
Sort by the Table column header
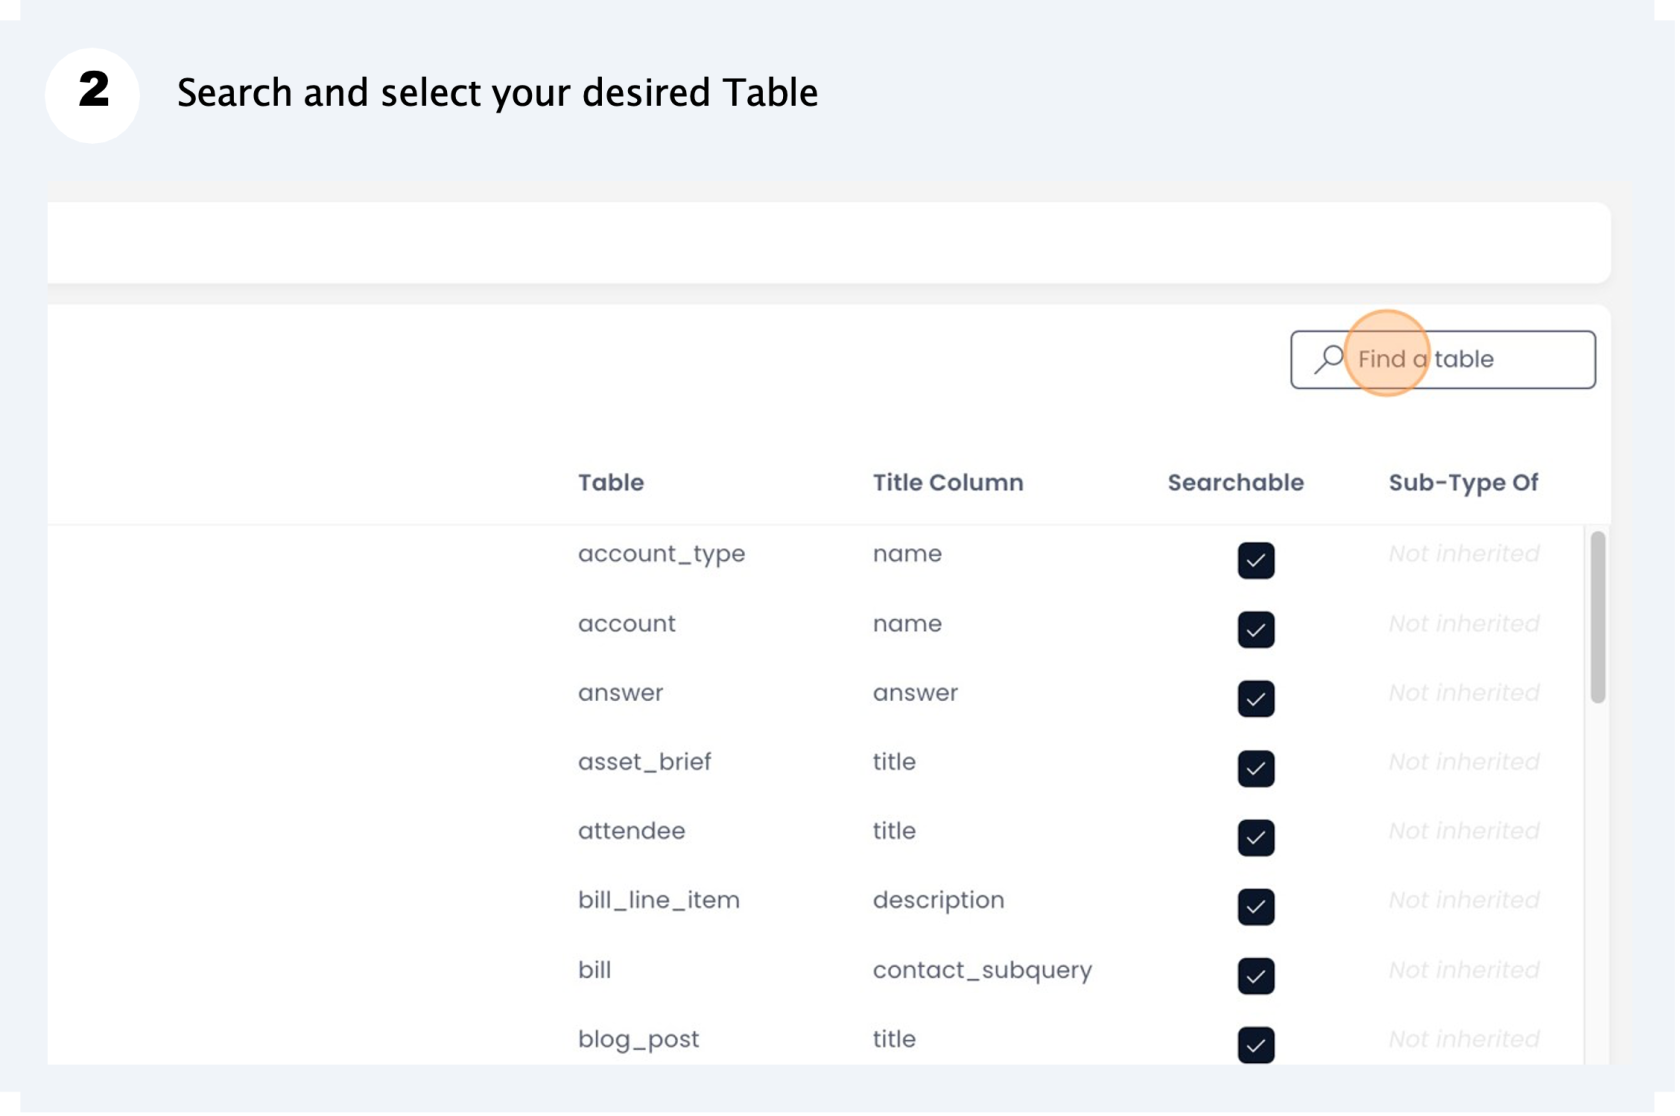pyautogui.click(x=612, y=483)
